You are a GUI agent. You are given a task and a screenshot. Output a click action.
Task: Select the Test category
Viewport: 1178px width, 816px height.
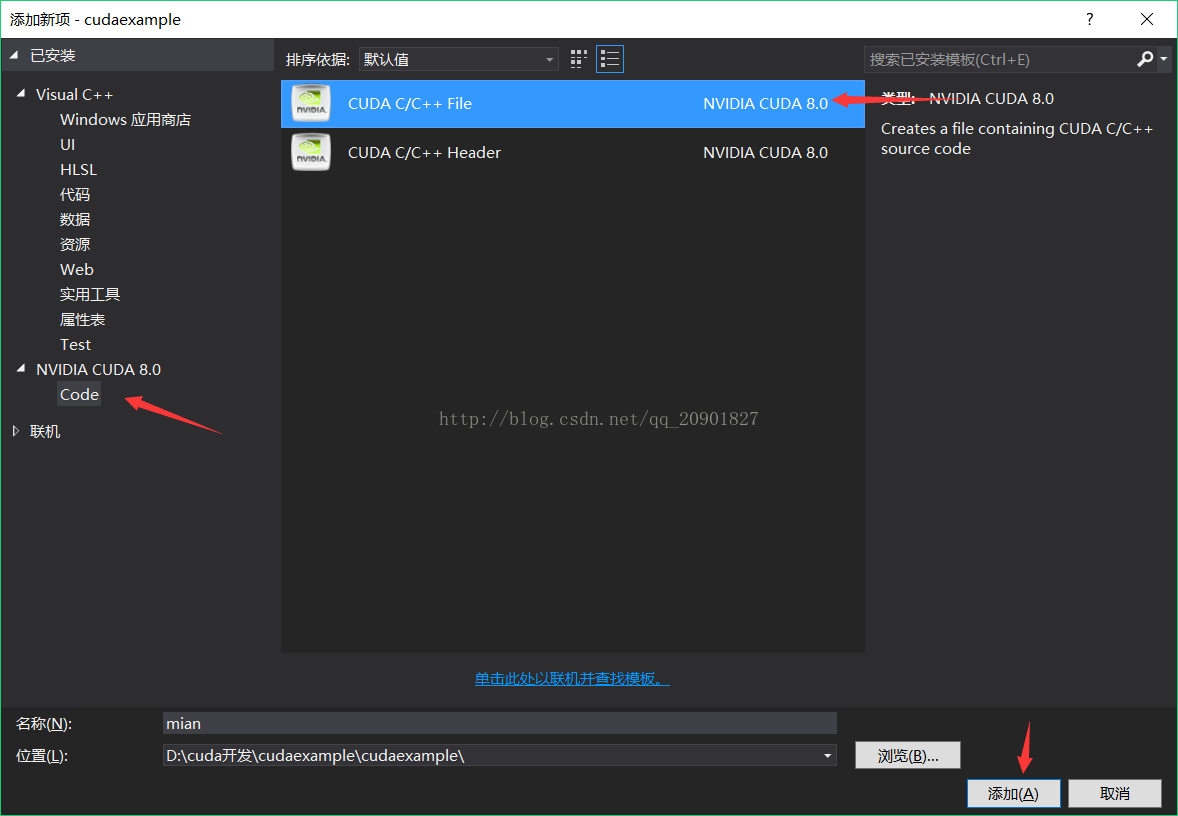coord(75,344)
